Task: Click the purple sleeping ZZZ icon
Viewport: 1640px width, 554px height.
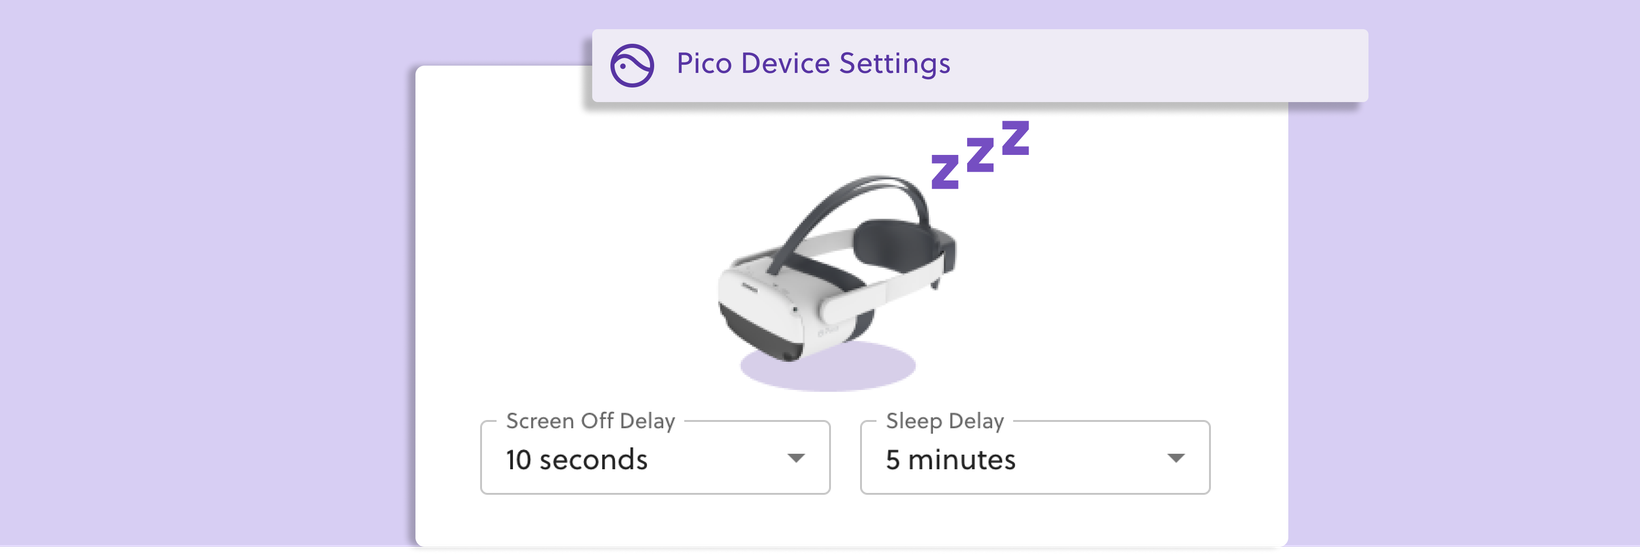Action: pos(980,154)
